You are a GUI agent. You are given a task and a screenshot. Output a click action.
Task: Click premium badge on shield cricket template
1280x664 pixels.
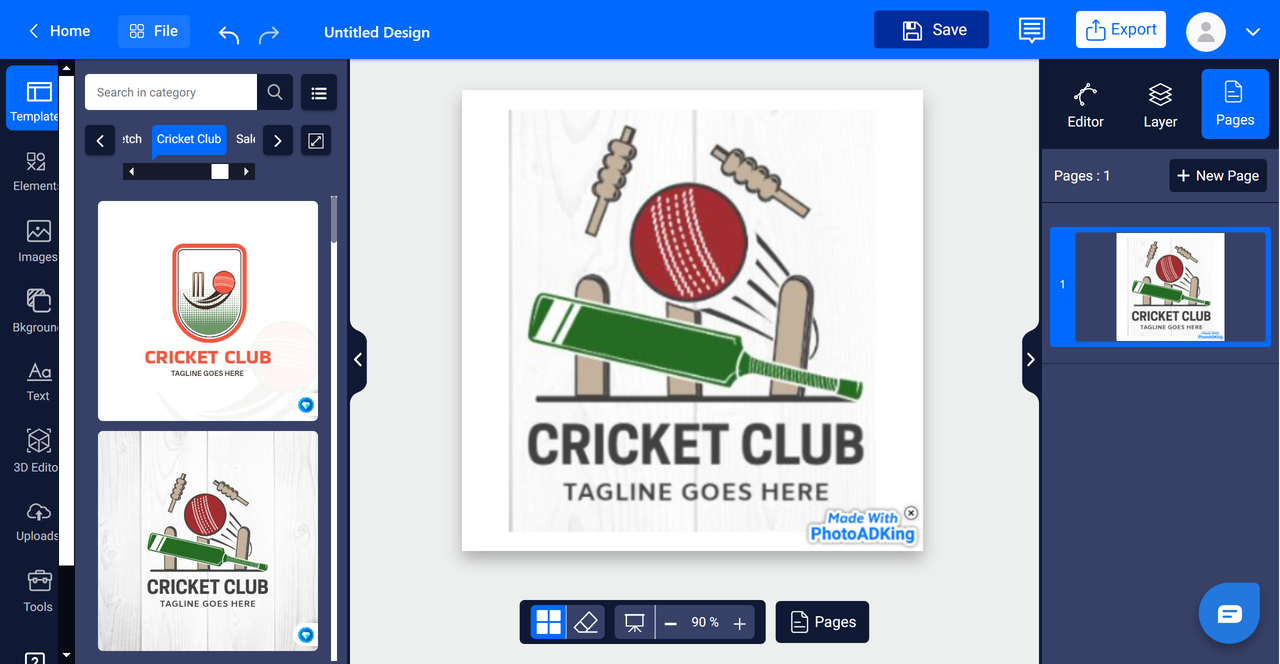[x=306, y=405]
